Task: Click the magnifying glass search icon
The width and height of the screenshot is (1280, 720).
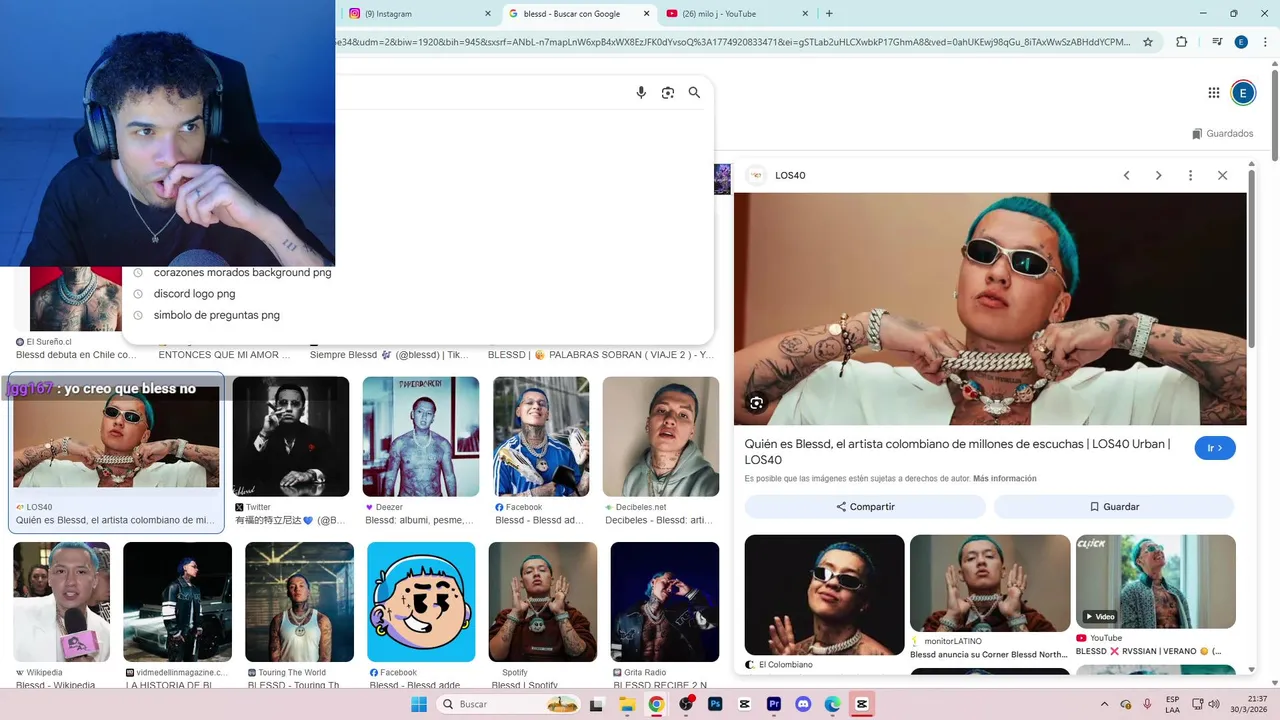Action: coord(694,93)
